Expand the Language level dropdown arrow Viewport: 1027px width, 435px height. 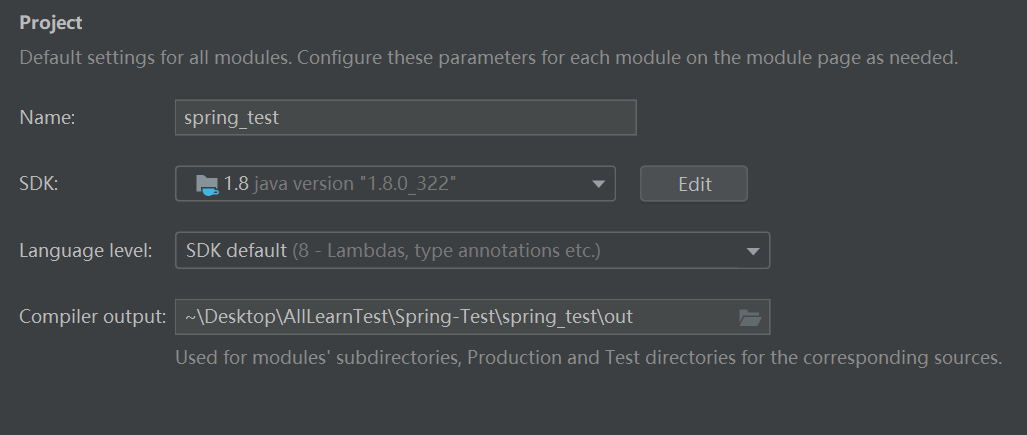753,251
